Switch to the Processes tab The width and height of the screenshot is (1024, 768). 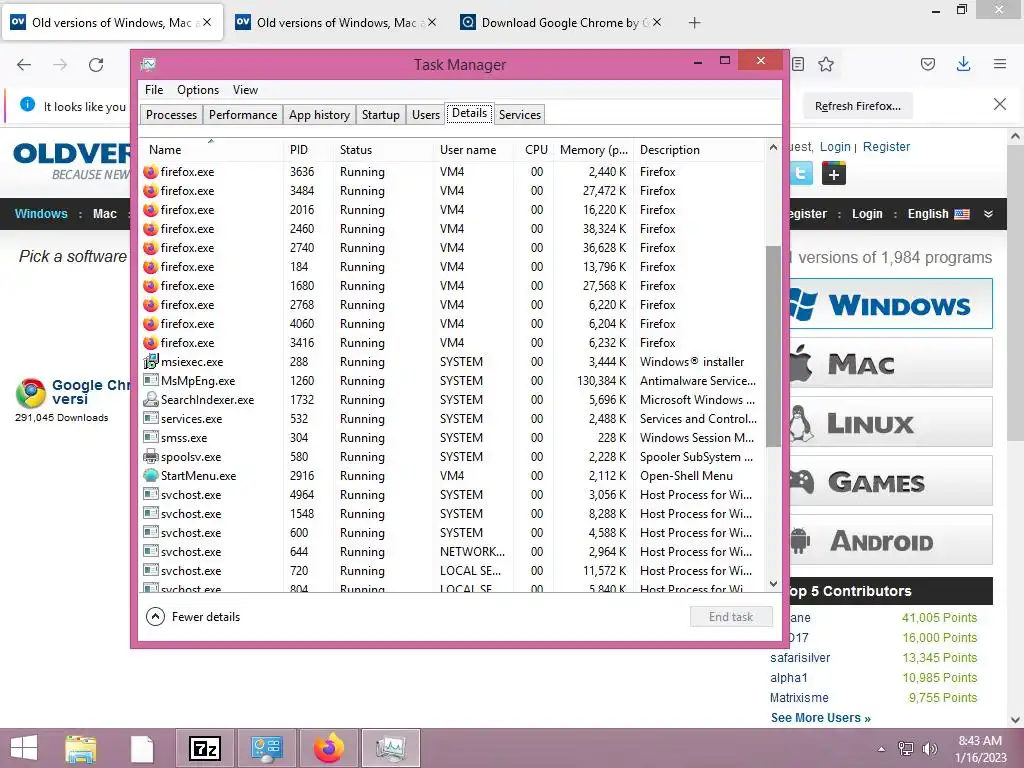coord(171,114)
